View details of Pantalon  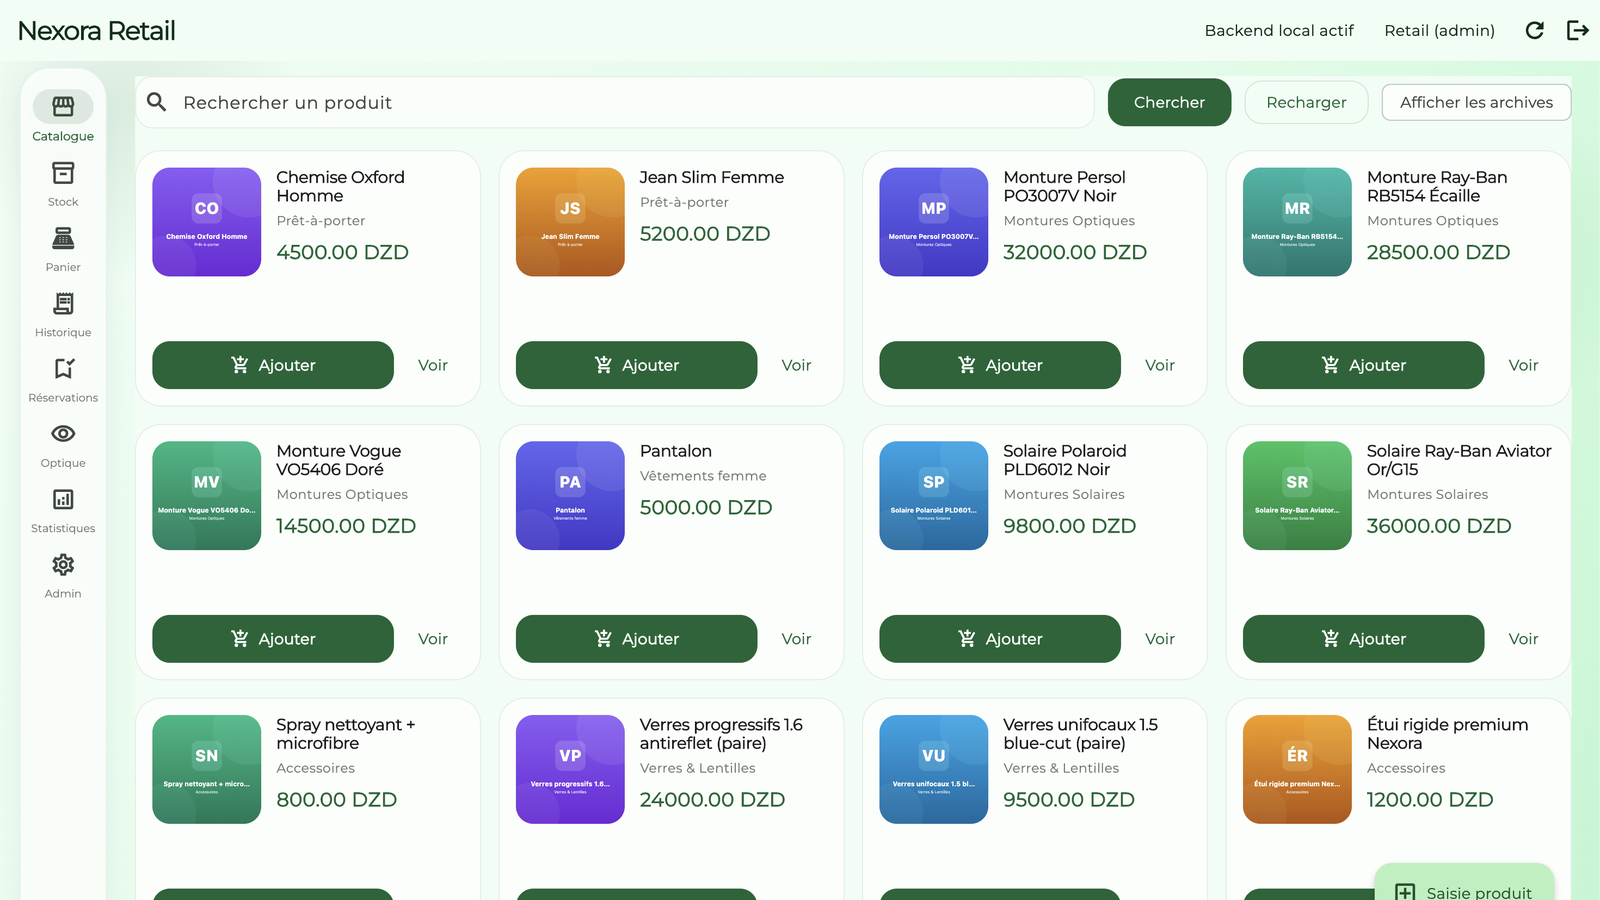(x=796, y=639)
